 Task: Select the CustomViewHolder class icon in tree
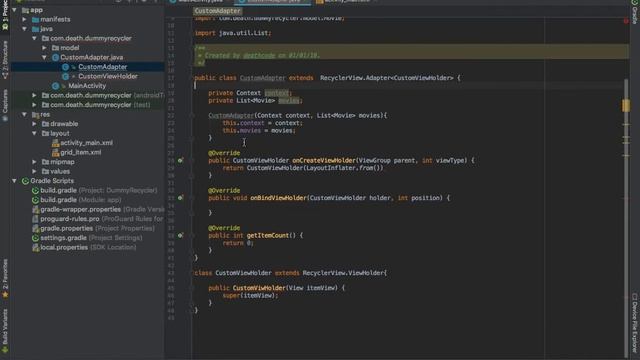coord(65,76)
